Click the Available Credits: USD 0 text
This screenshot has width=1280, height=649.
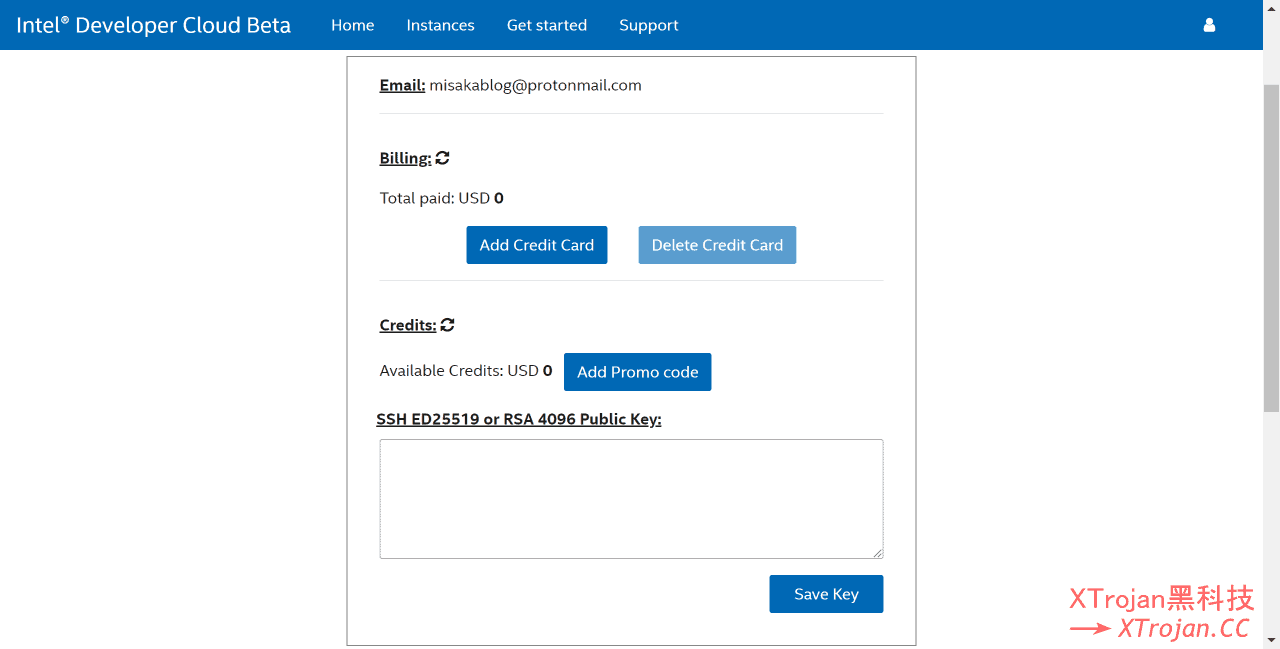(x=466, y=371)
